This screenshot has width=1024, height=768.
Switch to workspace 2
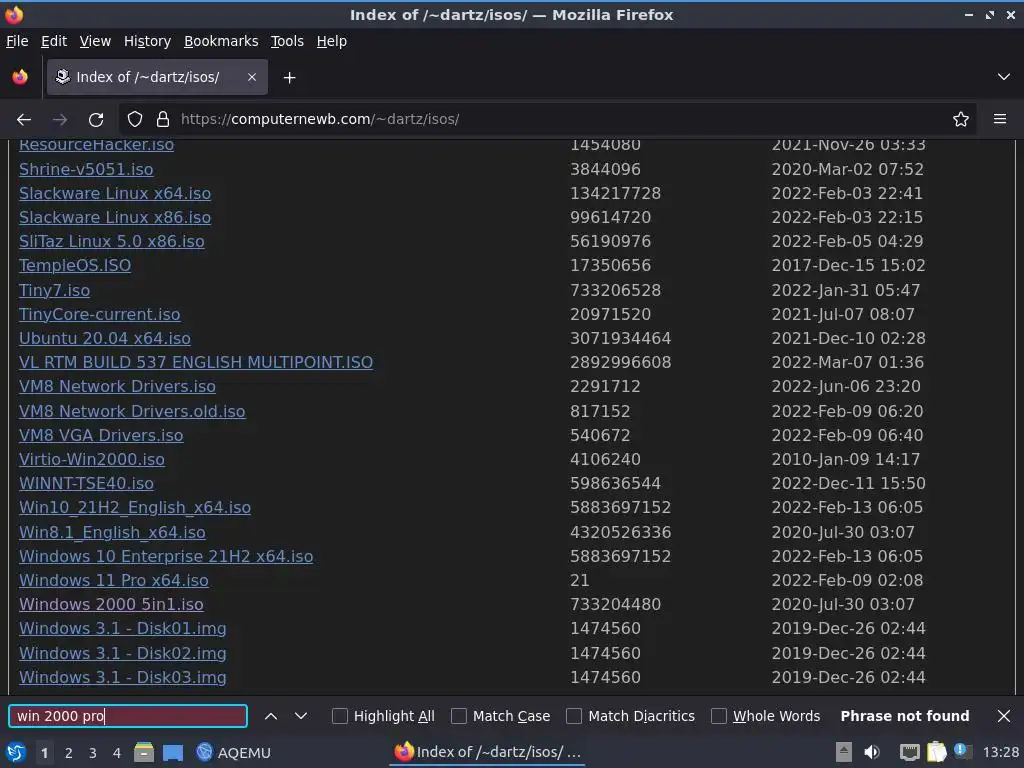pos(69,753)
